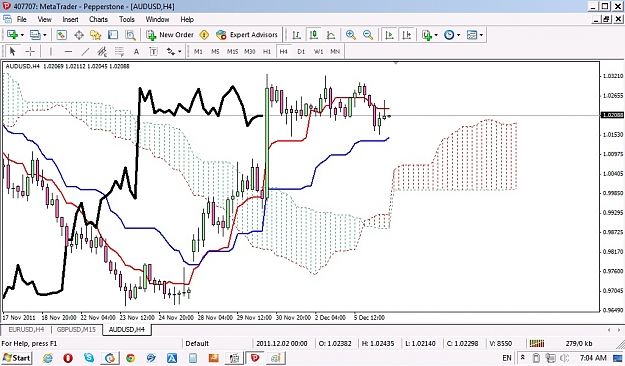Open the Market Watch window icon
This screenshot has width=625, height=366.
tap(61, 35)
